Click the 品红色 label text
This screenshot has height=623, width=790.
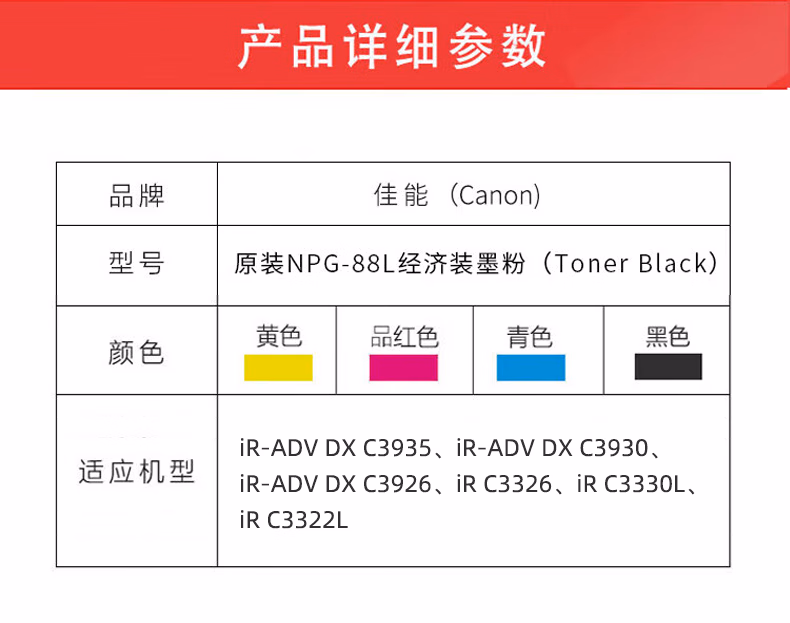click(404, 337)
